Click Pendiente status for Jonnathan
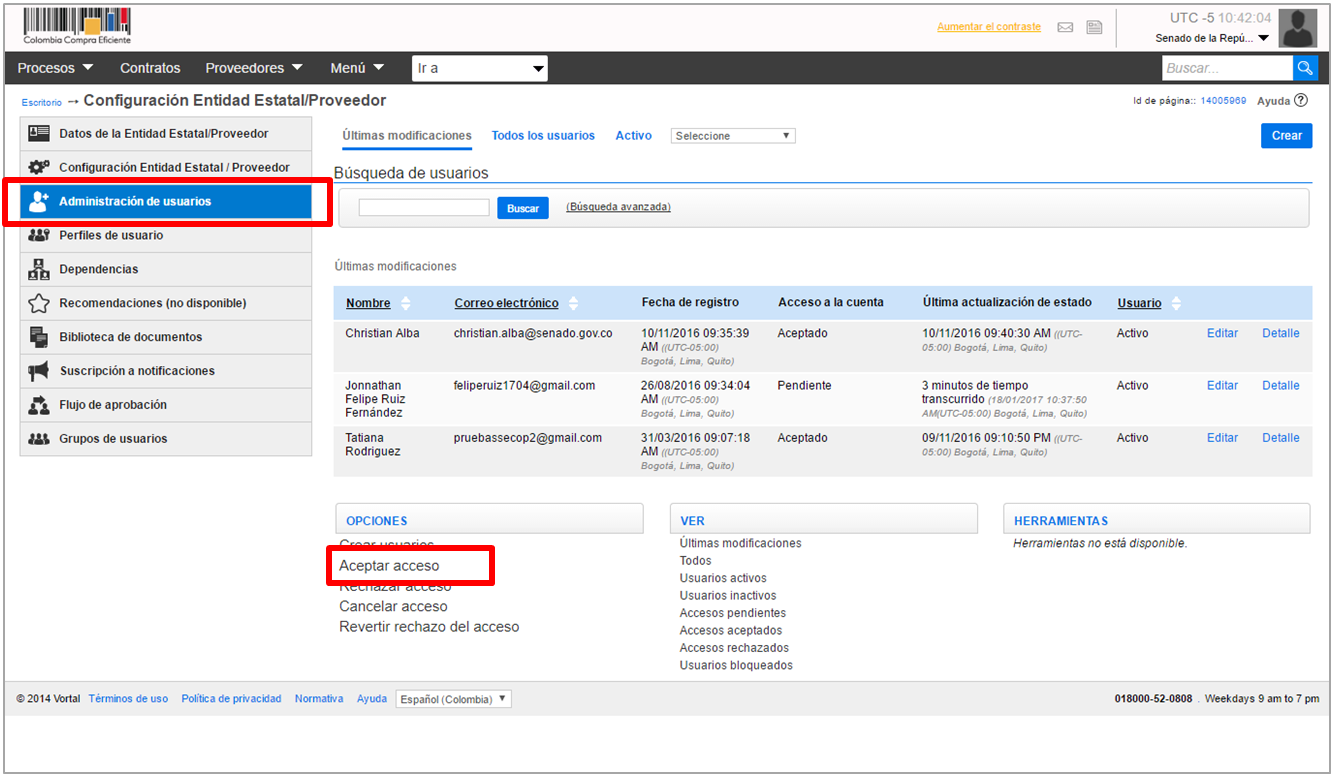Screen dimensions: 1333x776 pos(804,385)
